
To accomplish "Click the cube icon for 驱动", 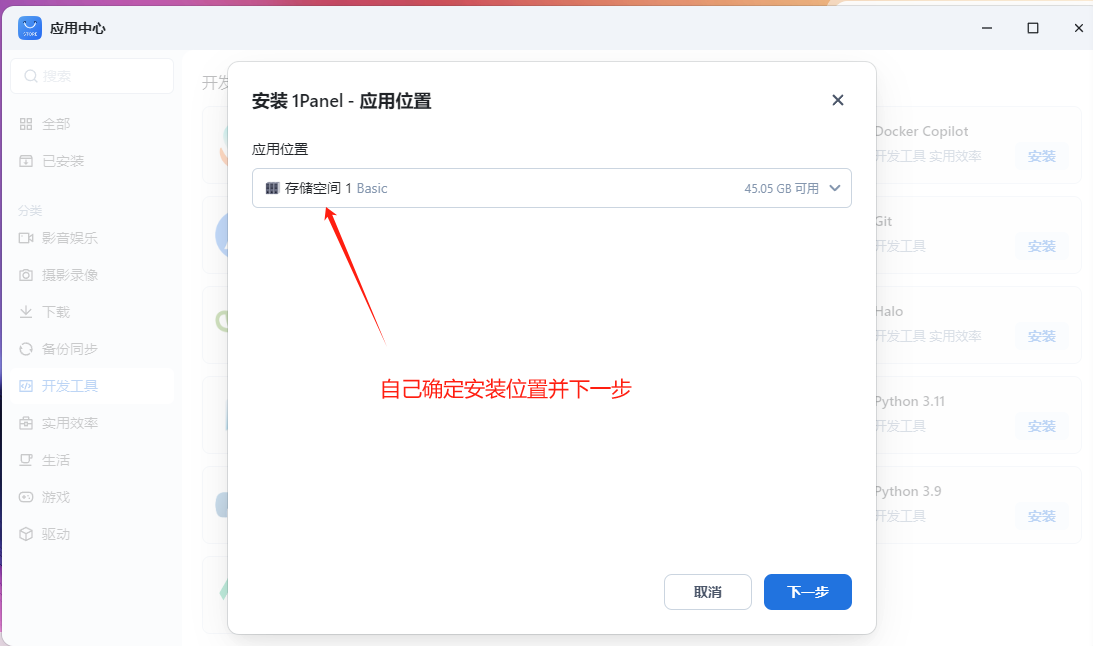I will coord(26,534).
